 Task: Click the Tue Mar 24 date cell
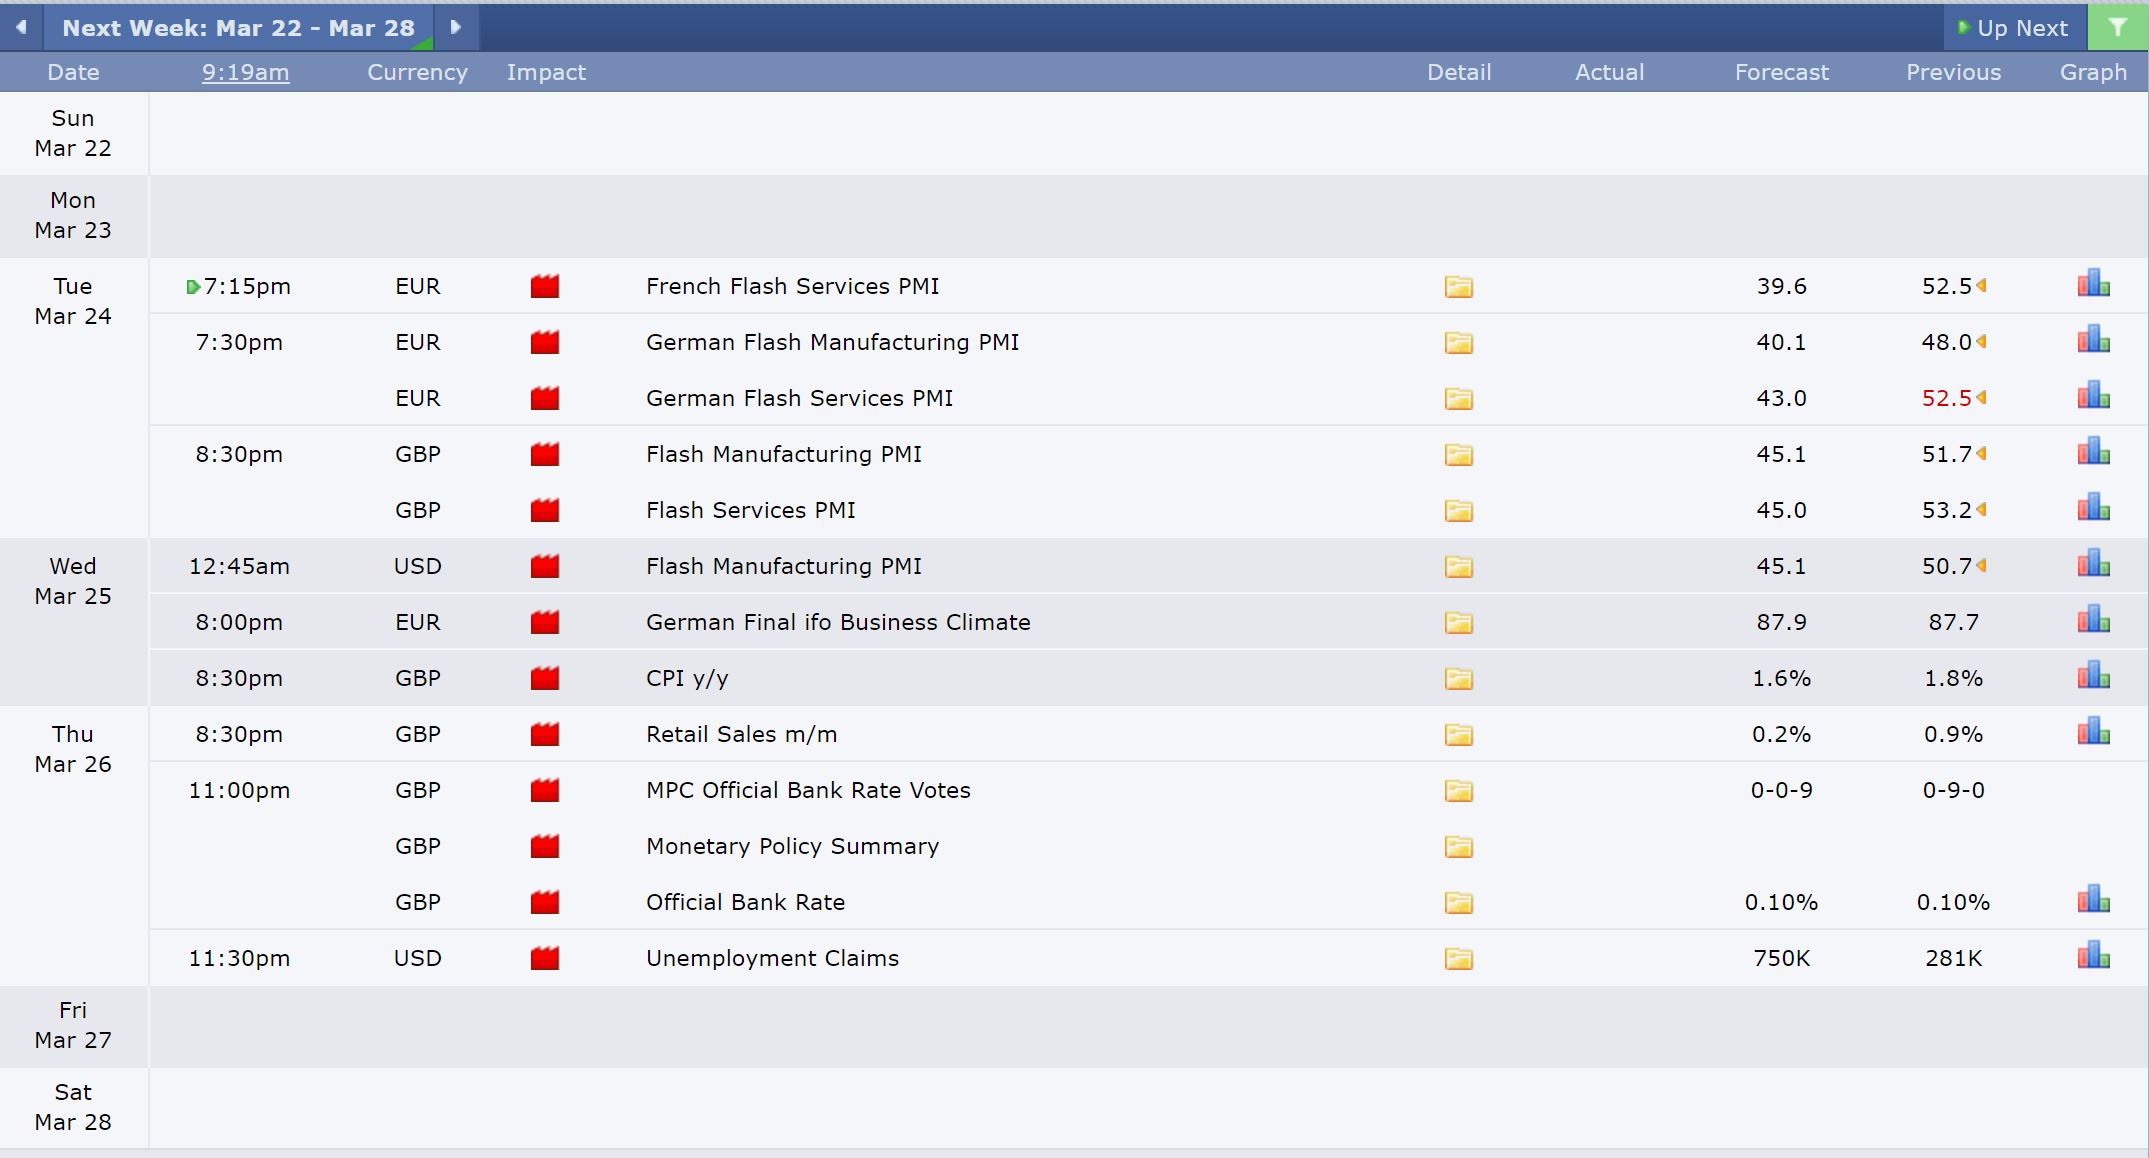click(73, 301)
